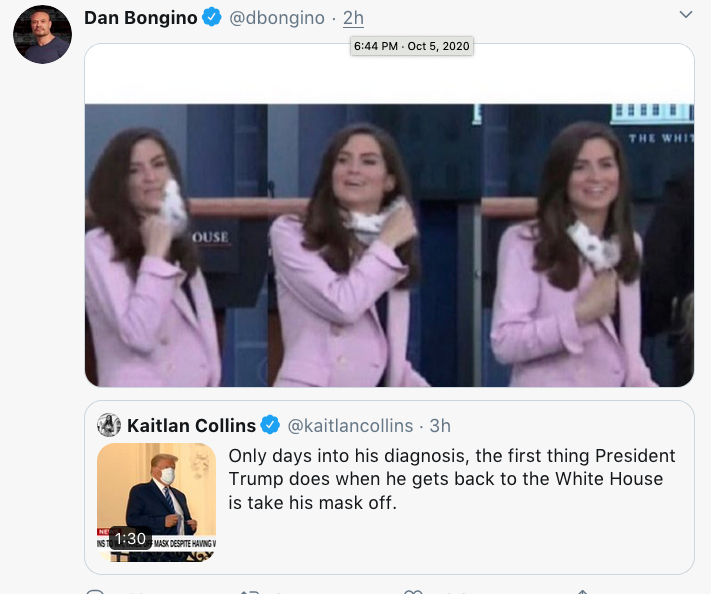Click Kaitlan Collins' small profile avatar

pos(109,425)
